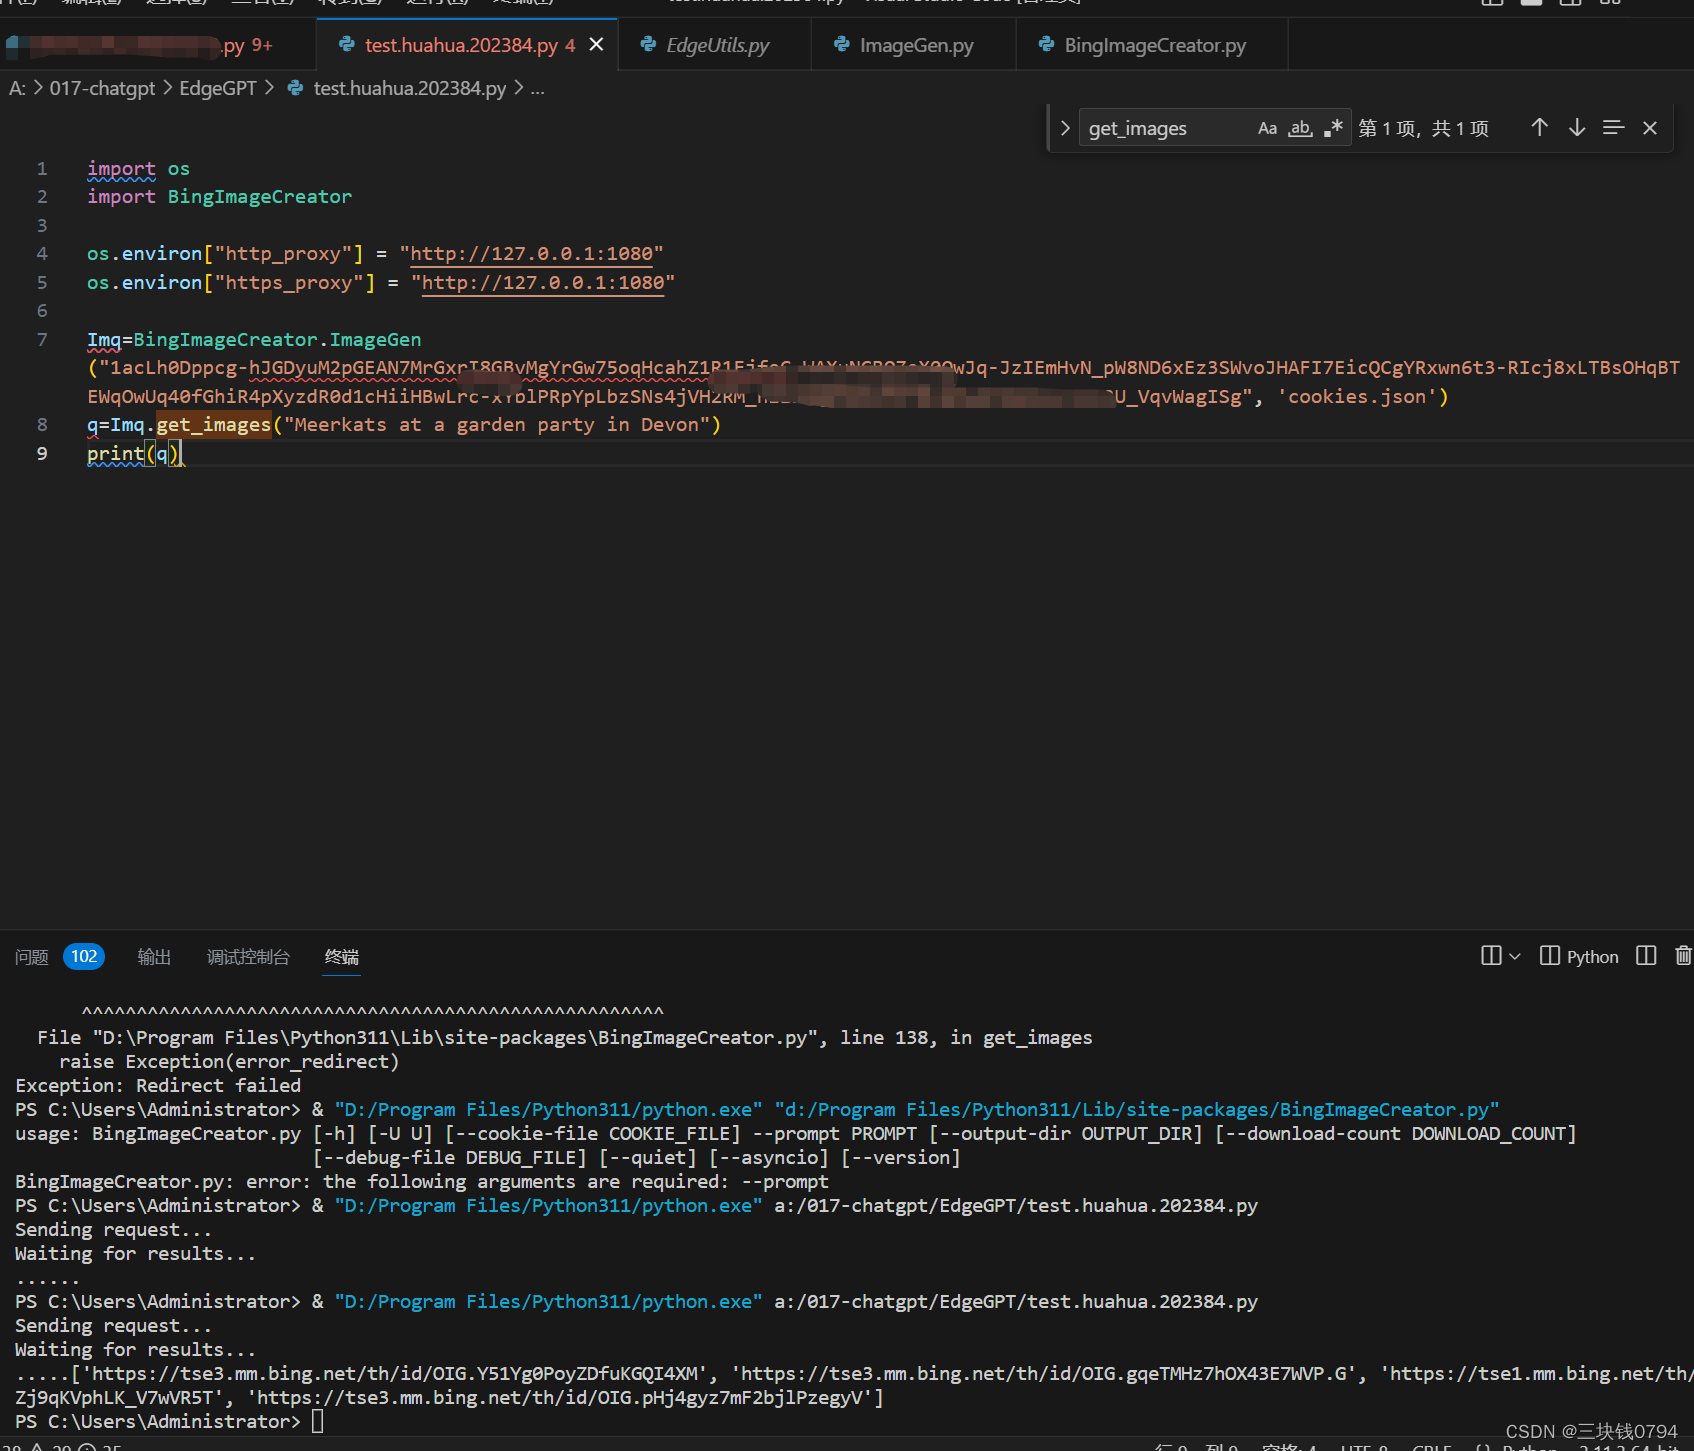
Task: Click EdgeGPT in the breadcrumbs
Action: point(217,88)
